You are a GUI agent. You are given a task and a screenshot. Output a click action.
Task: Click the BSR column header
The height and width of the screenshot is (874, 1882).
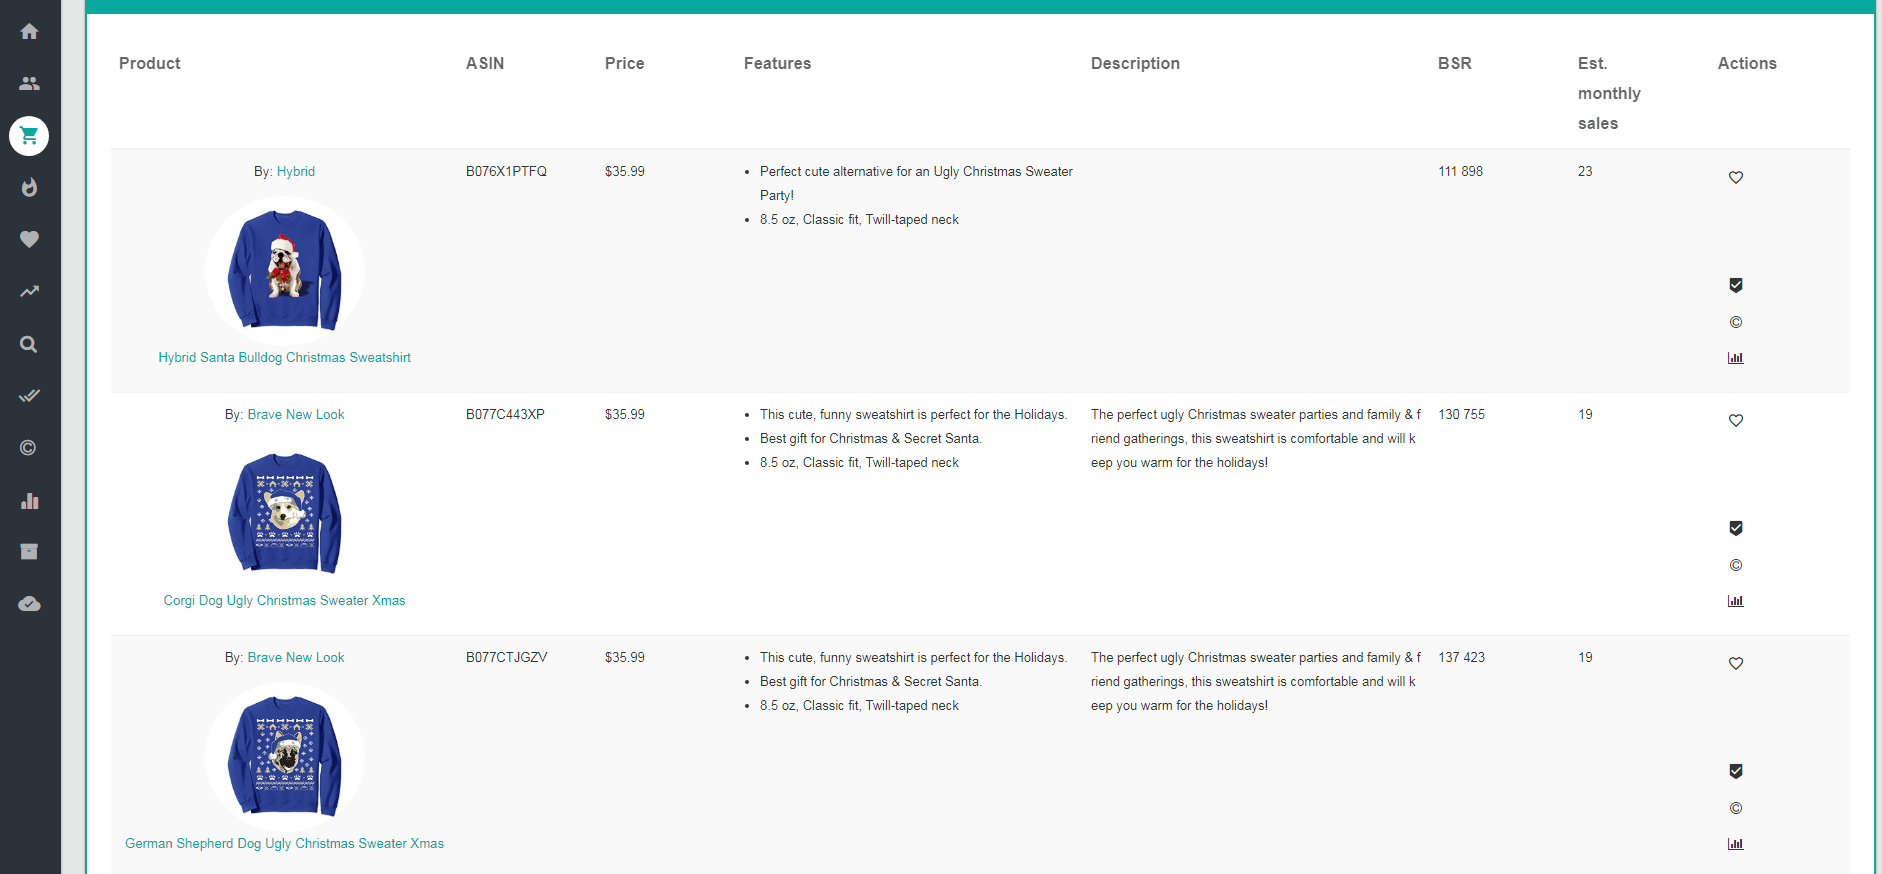tap(1455, 63)
